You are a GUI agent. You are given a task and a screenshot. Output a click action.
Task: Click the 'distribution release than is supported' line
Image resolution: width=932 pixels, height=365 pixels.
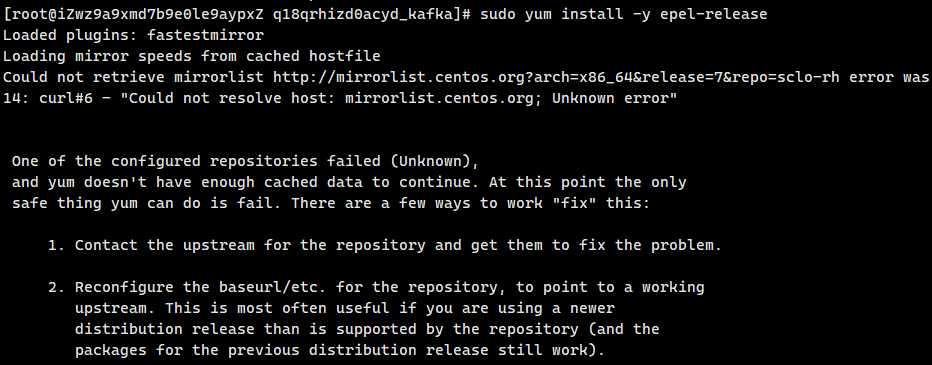point(367,329)
